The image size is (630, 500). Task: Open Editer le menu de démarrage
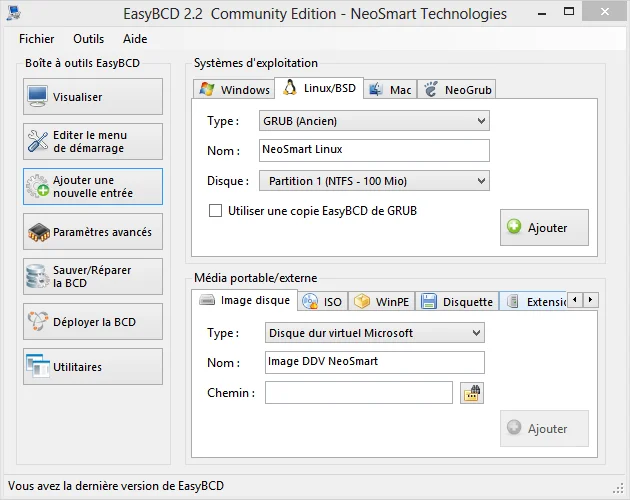coord(93,141)
